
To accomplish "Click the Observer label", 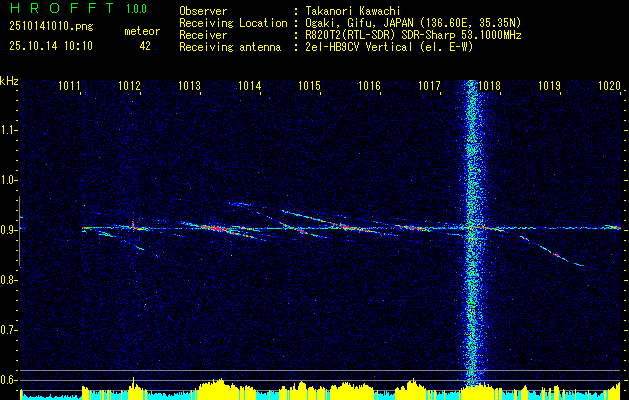I will pyautogui.click(x=203, y=11).
